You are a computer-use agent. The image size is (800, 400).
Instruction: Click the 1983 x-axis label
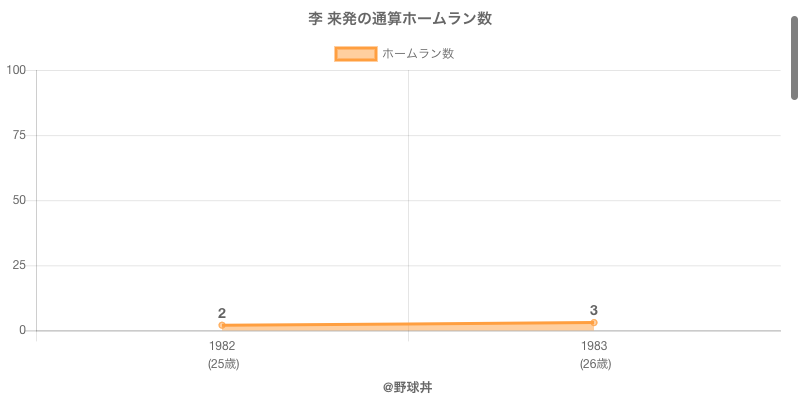[x=593, y=346]
